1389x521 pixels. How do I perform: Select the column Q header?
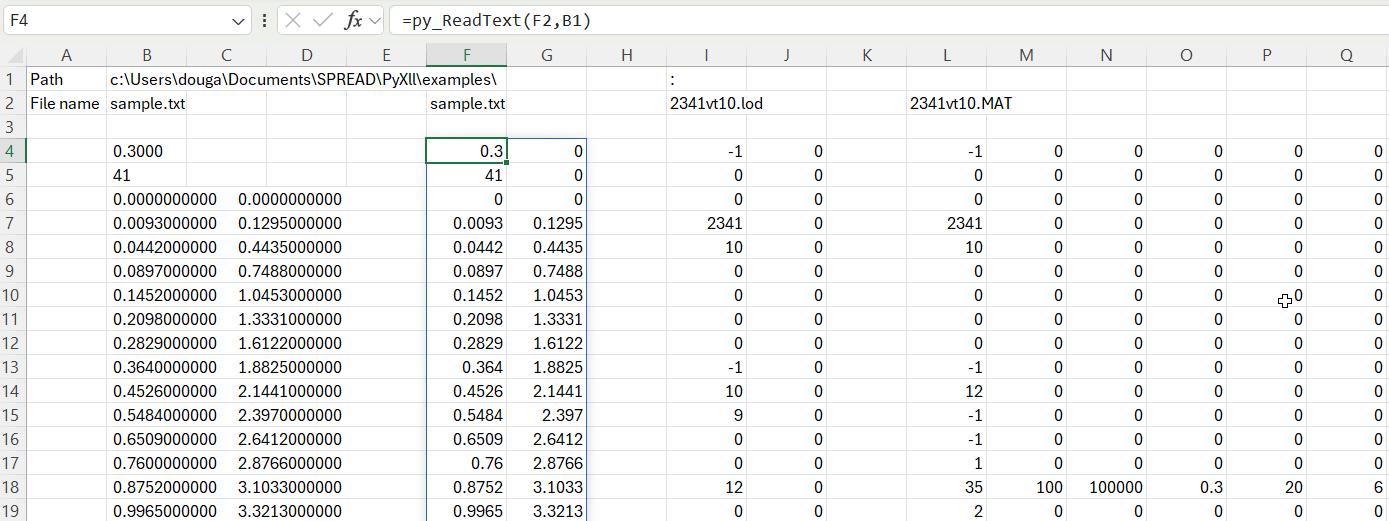(x=1346, y=56)
